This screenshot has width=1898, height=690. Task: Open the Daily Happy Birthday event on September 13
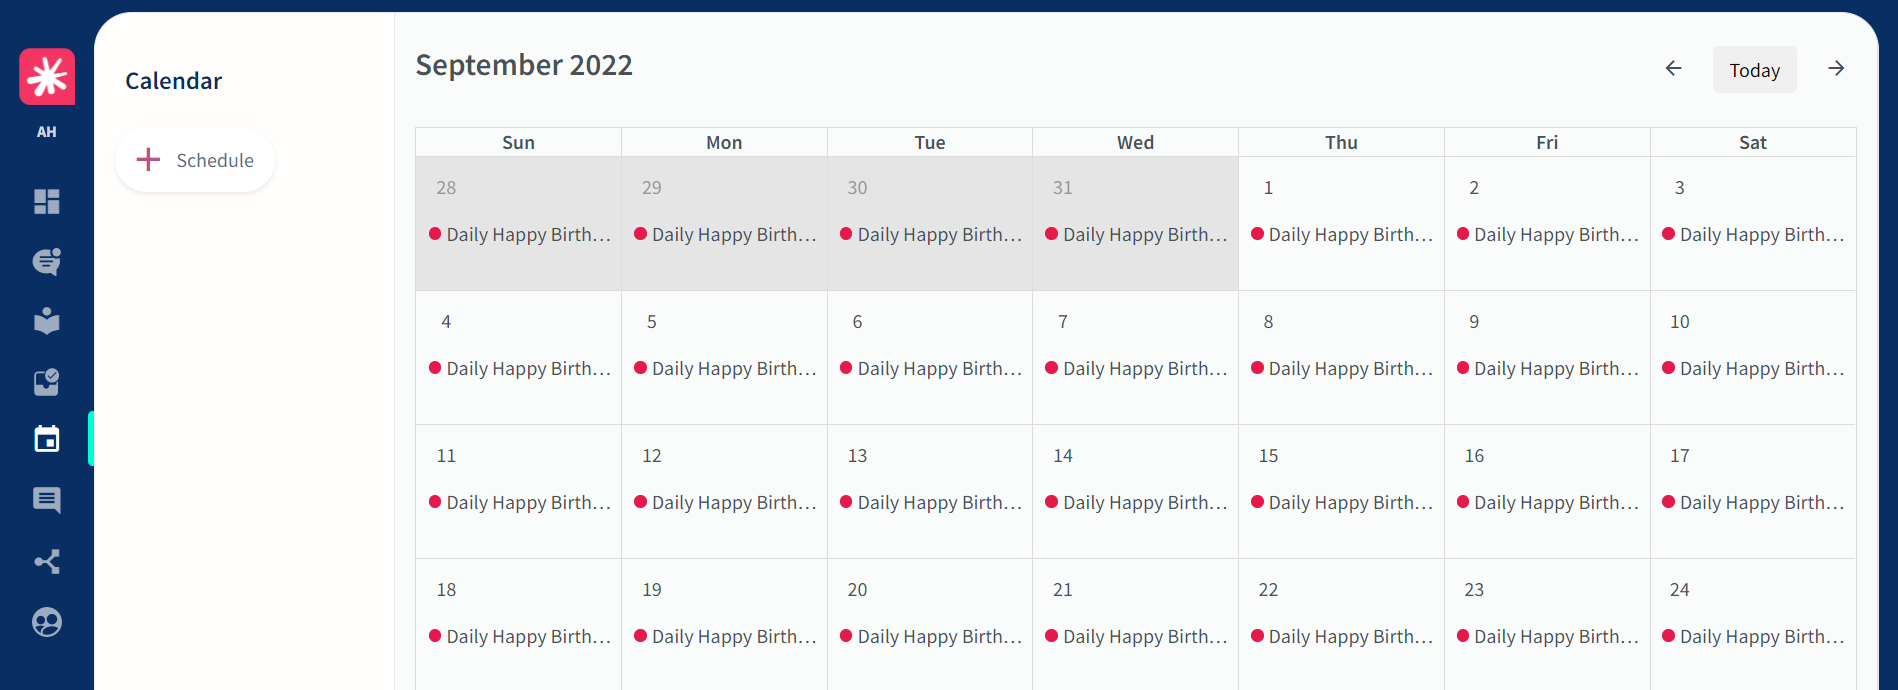point(930,502)
